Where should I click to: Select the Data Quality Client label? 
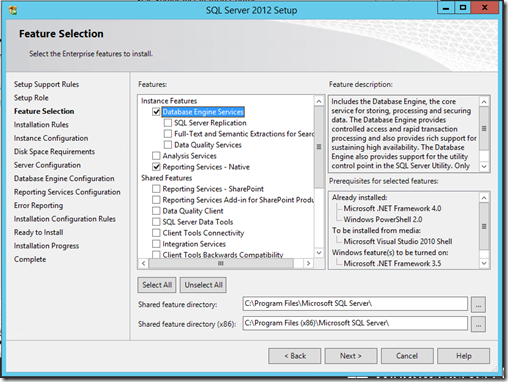point(193,211)
